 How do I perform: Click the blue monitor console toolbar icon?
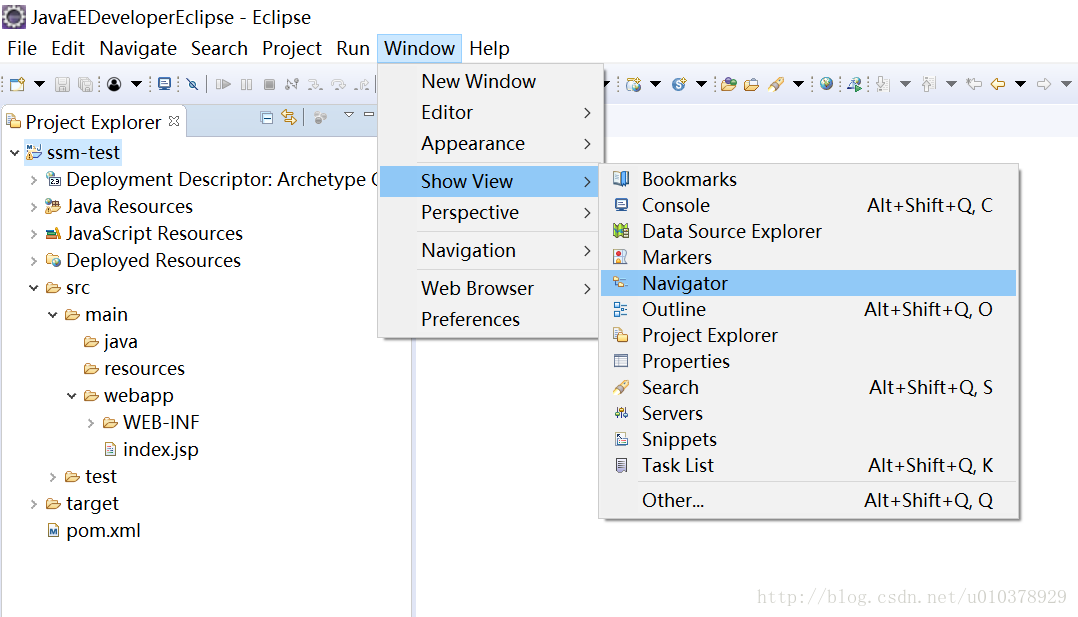164,85
